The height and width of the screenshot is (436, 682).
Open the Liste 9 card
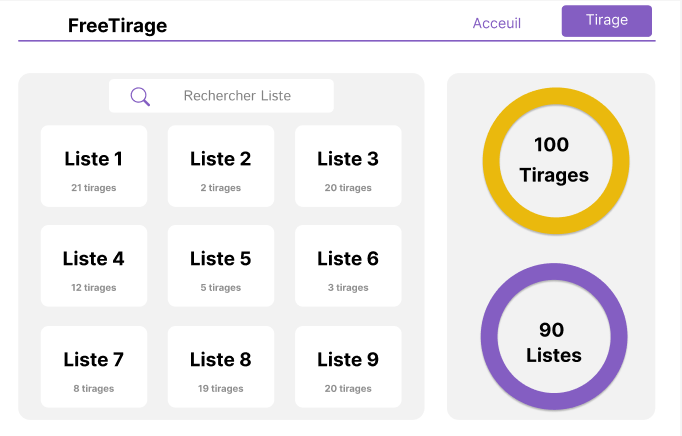coord(348,367)
